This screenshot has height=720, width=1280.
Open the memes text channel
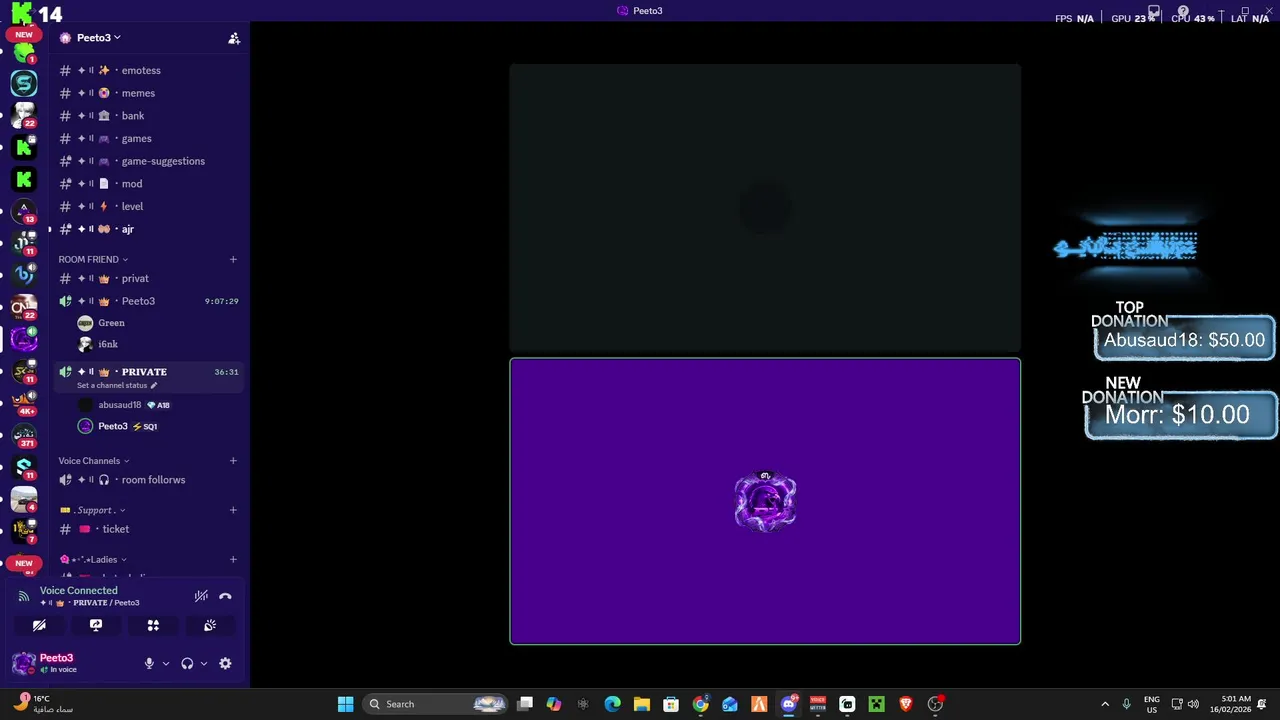click(146, 93)
